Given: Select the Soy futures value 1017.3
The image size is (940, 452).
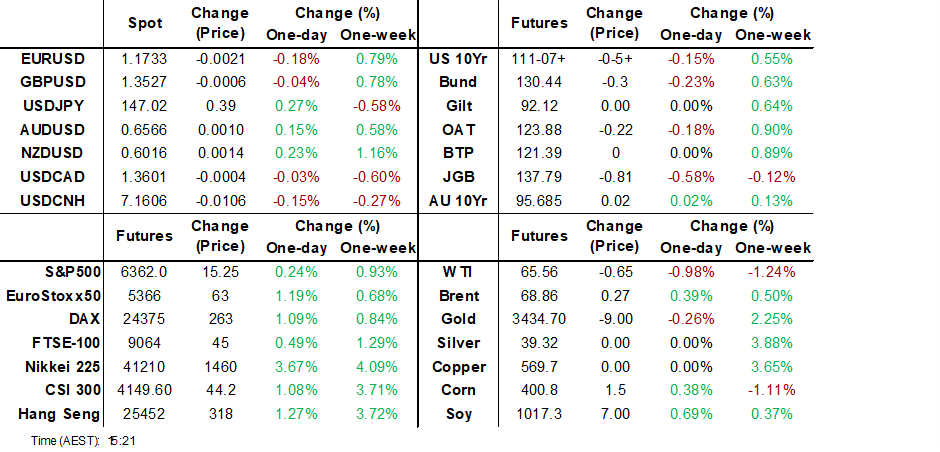Looking at the screenshot, I should click(x=538, y=414).
